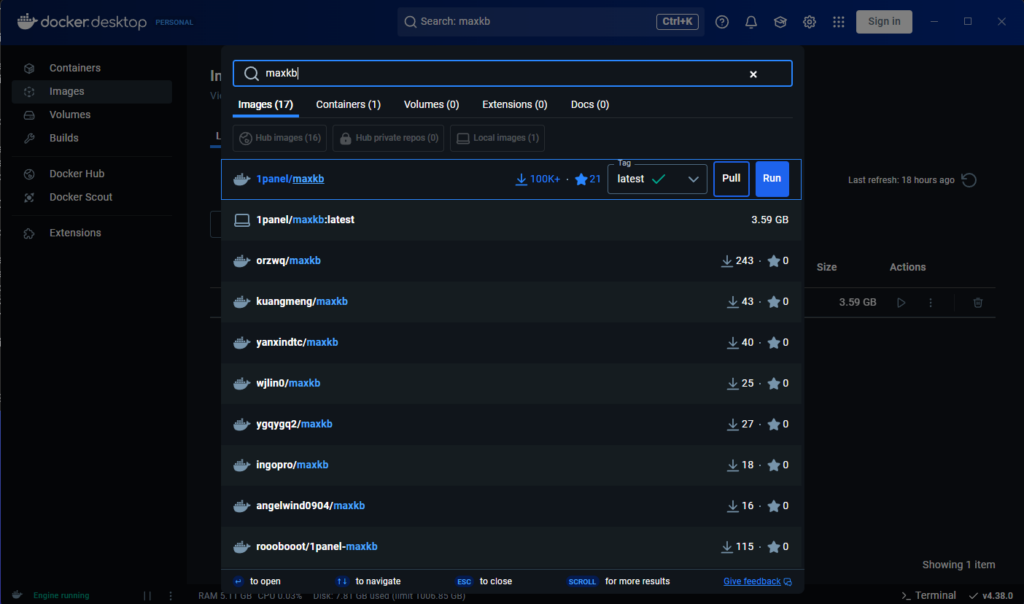This screenshot has width=1024, height=604.
Task: Click the star rating of 1panel/maxkb
Action: click(588, 179)
